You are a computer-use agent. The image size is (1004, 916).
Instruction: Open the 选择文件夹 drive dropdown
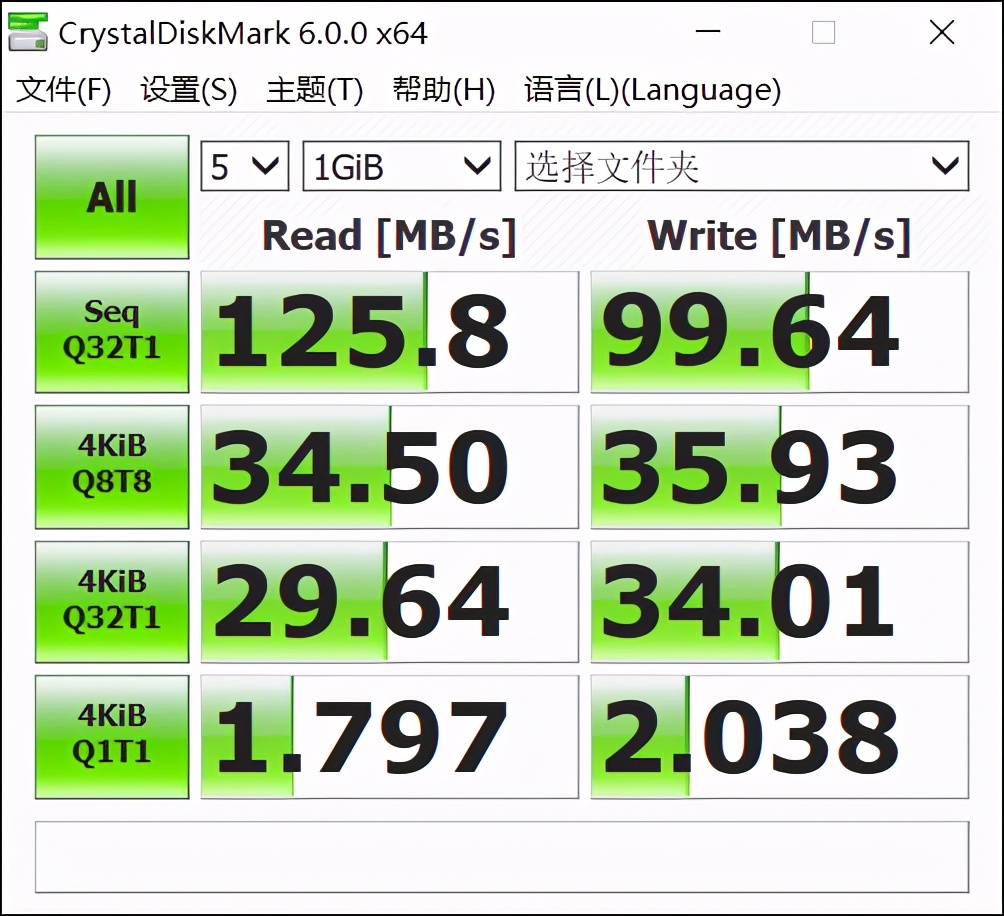[741, 166]
